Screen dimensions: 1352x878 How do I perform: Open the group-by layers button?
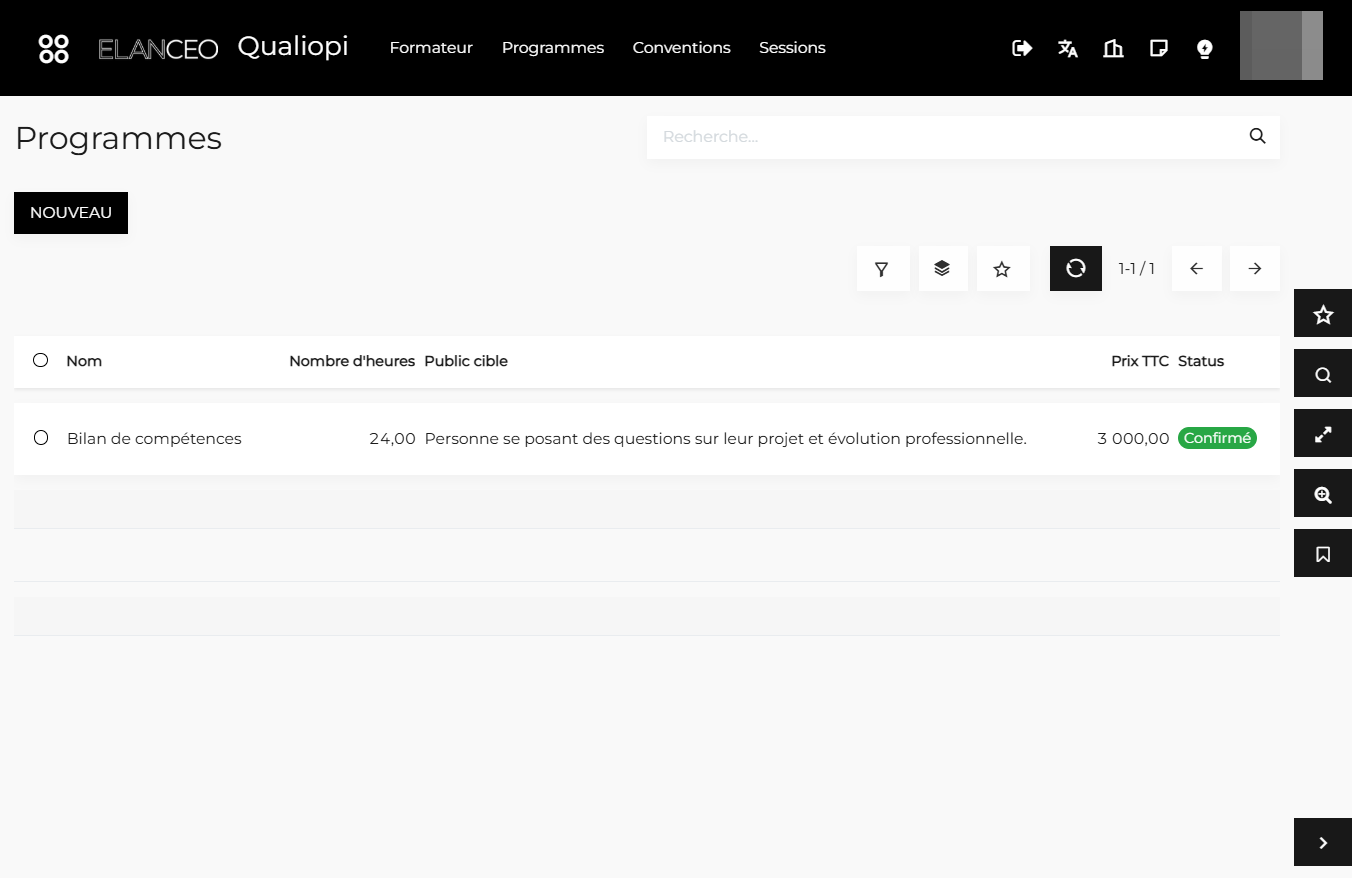click(943, 269)
